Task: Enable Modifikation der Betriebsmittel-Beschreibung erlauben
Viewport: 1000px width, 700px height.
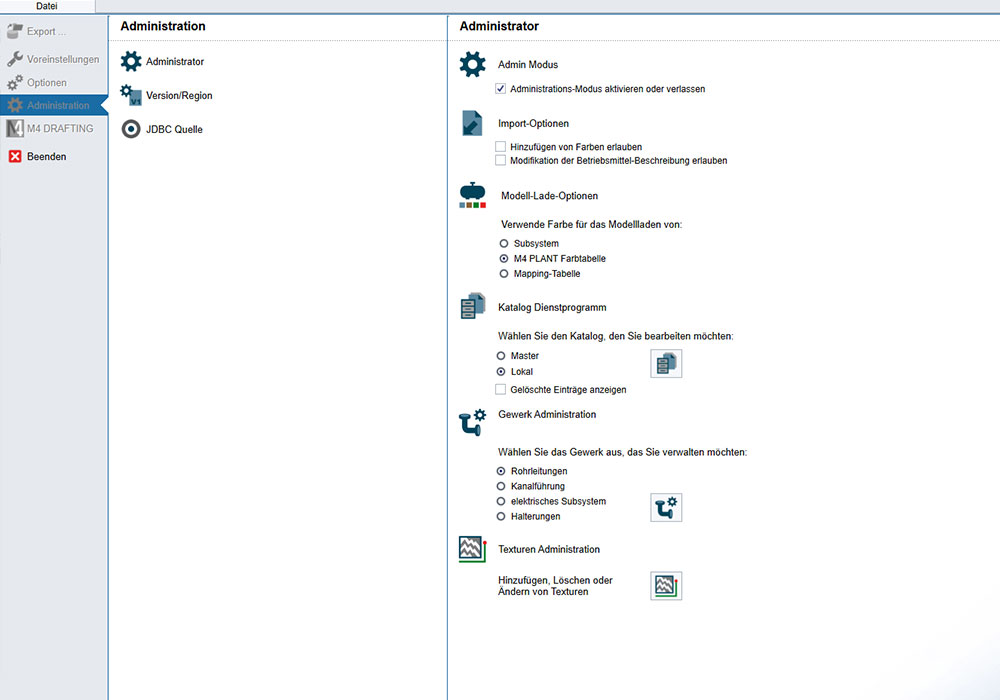Action: (501, 161)
